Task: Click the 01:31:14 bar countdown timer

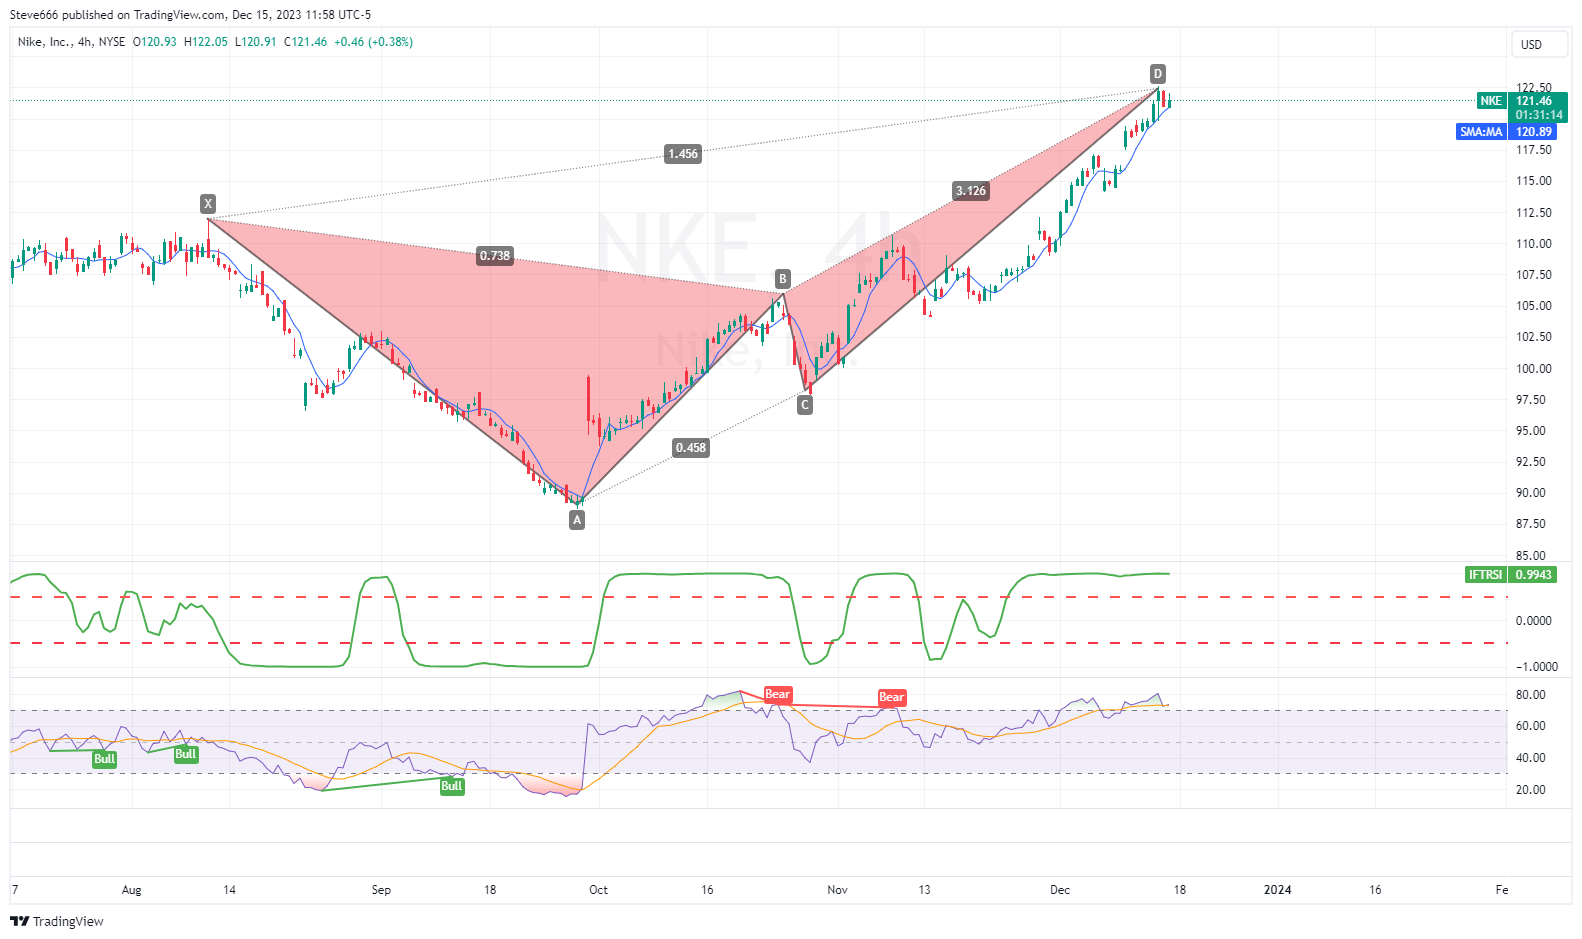Action: pos(1538,115)
